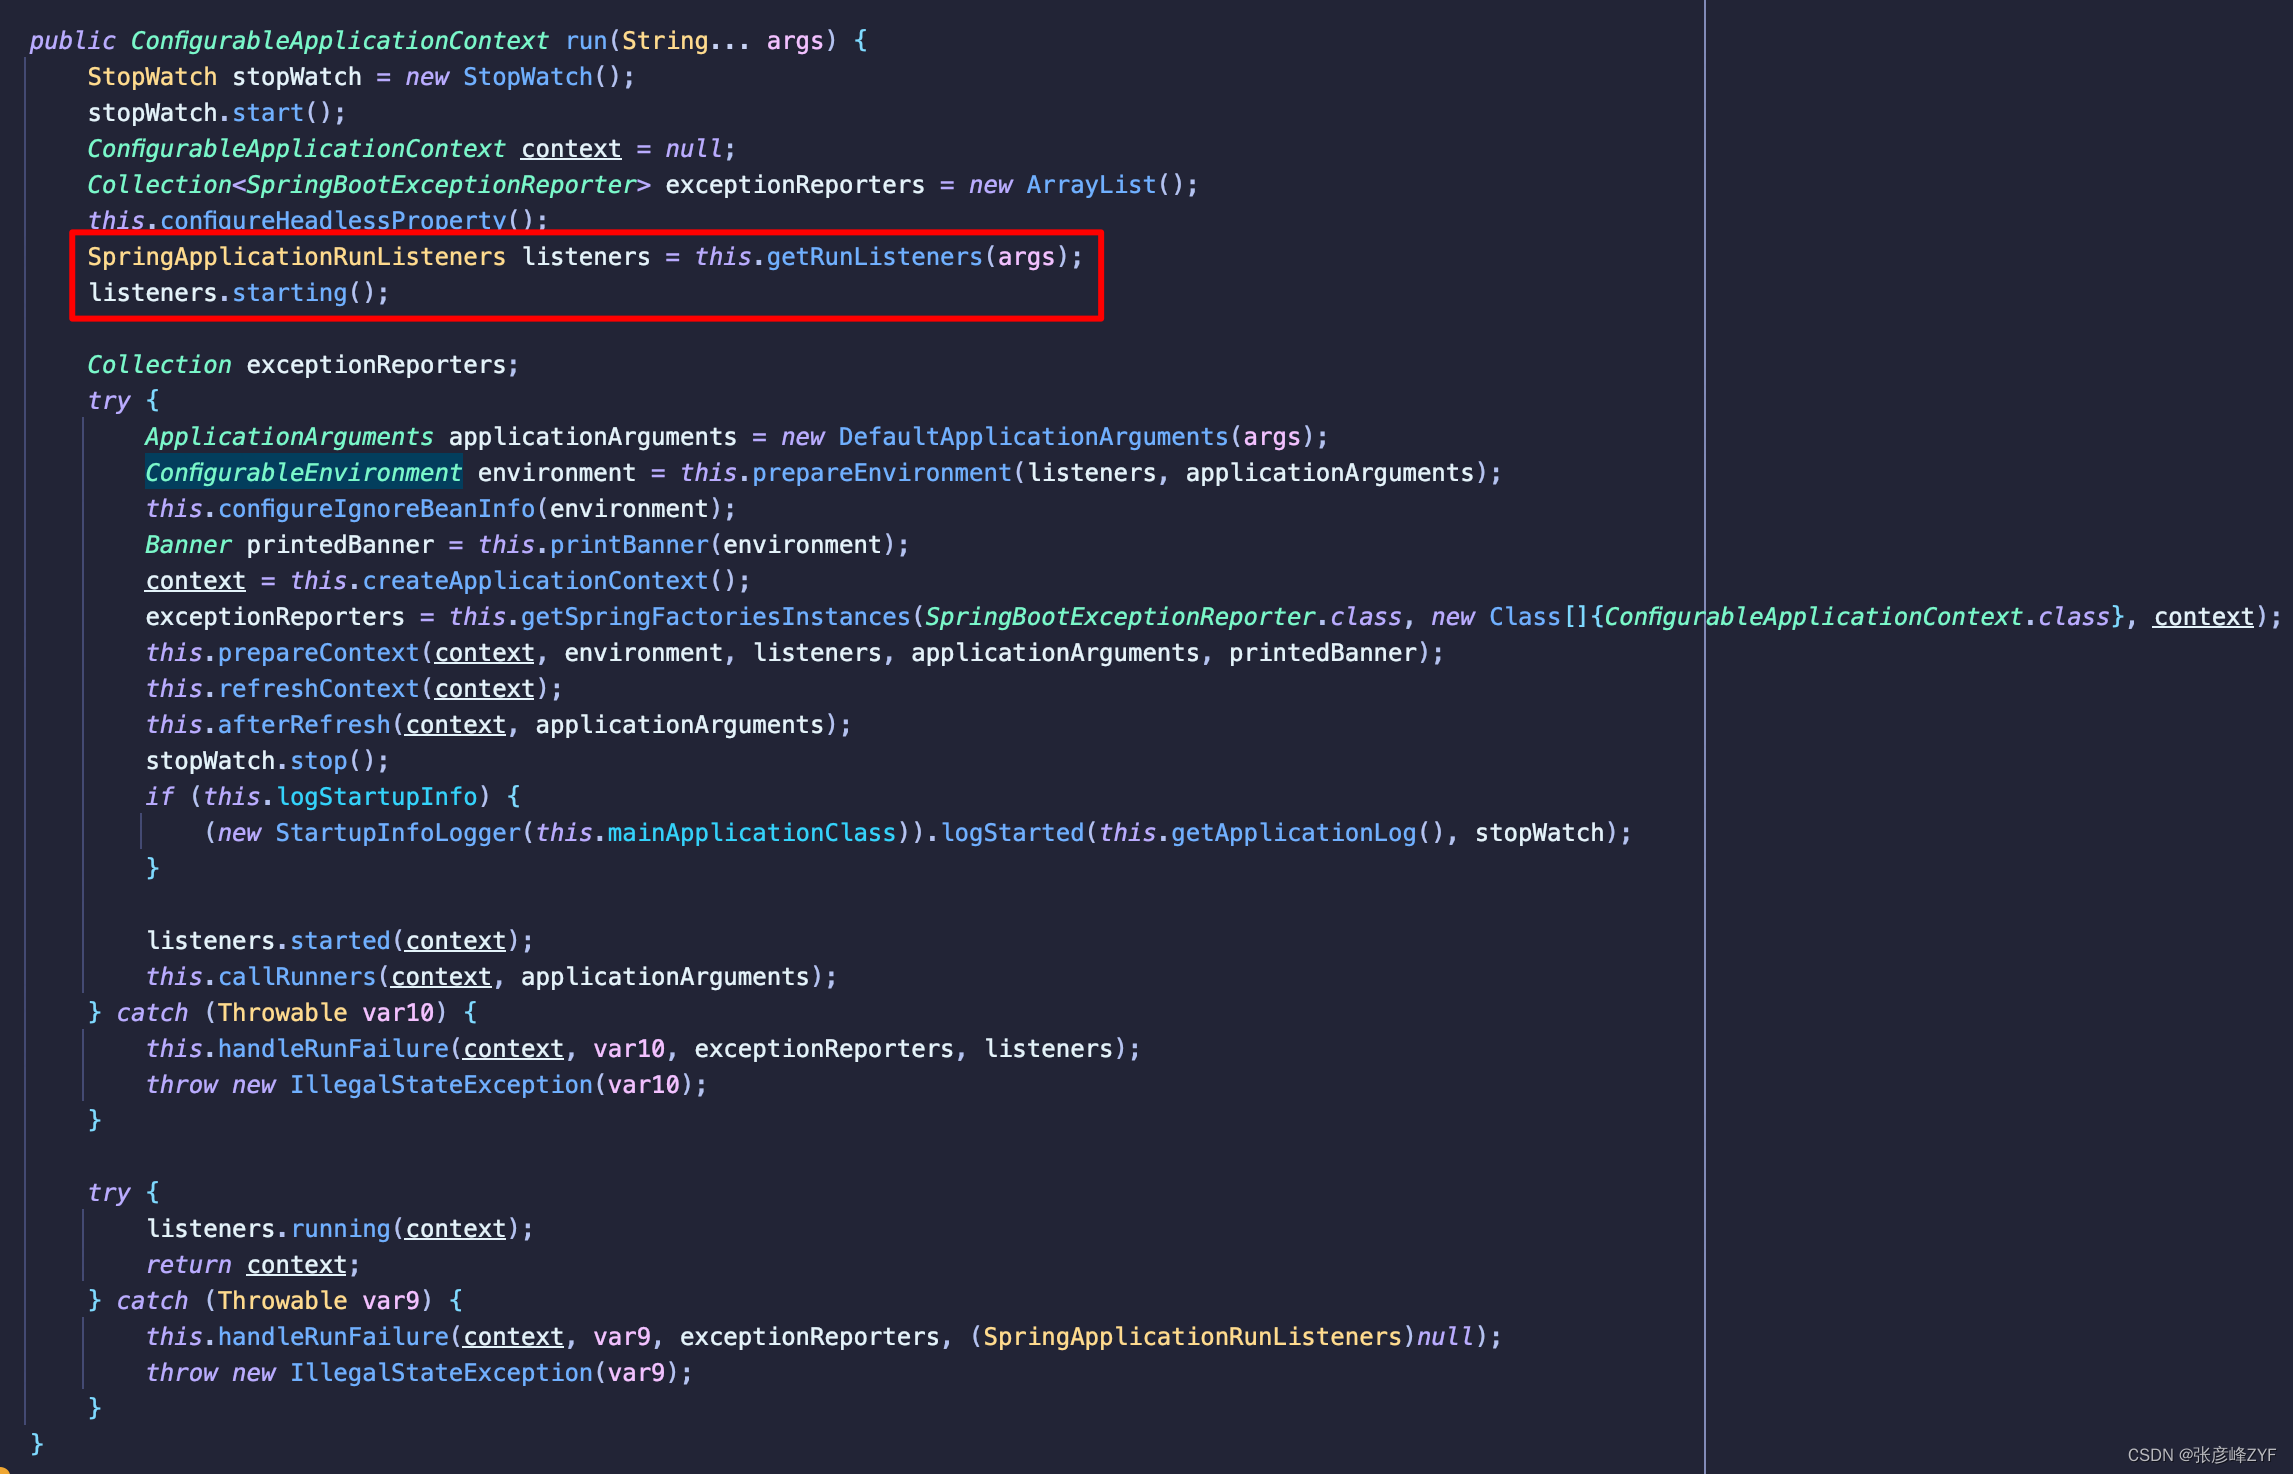The height and width of the screenshot is (1474, 2293).
Task: Click listeners.started(context) call
Action: point(340,941)
